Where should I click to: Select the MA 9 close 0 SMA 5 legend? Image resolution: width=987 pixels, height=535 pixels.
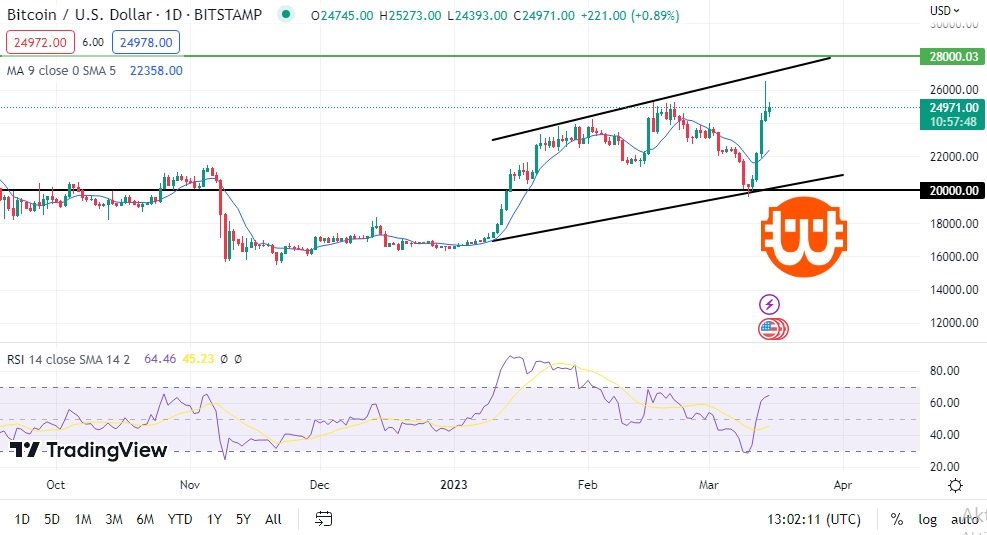click(61, 70)
